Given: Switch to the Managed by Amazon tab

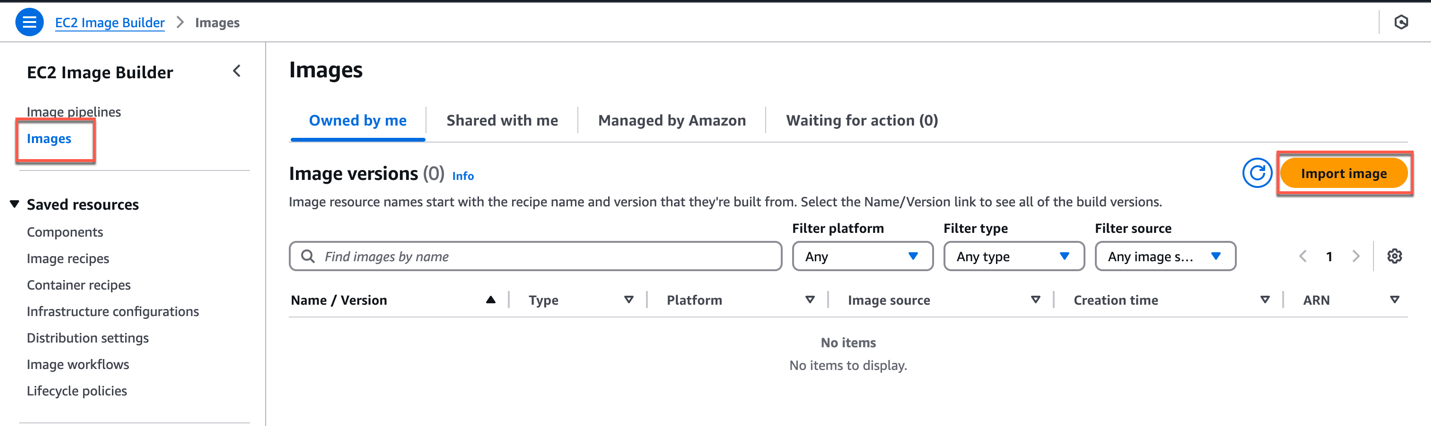Looking at the screenshot, I should click(672, 120).
